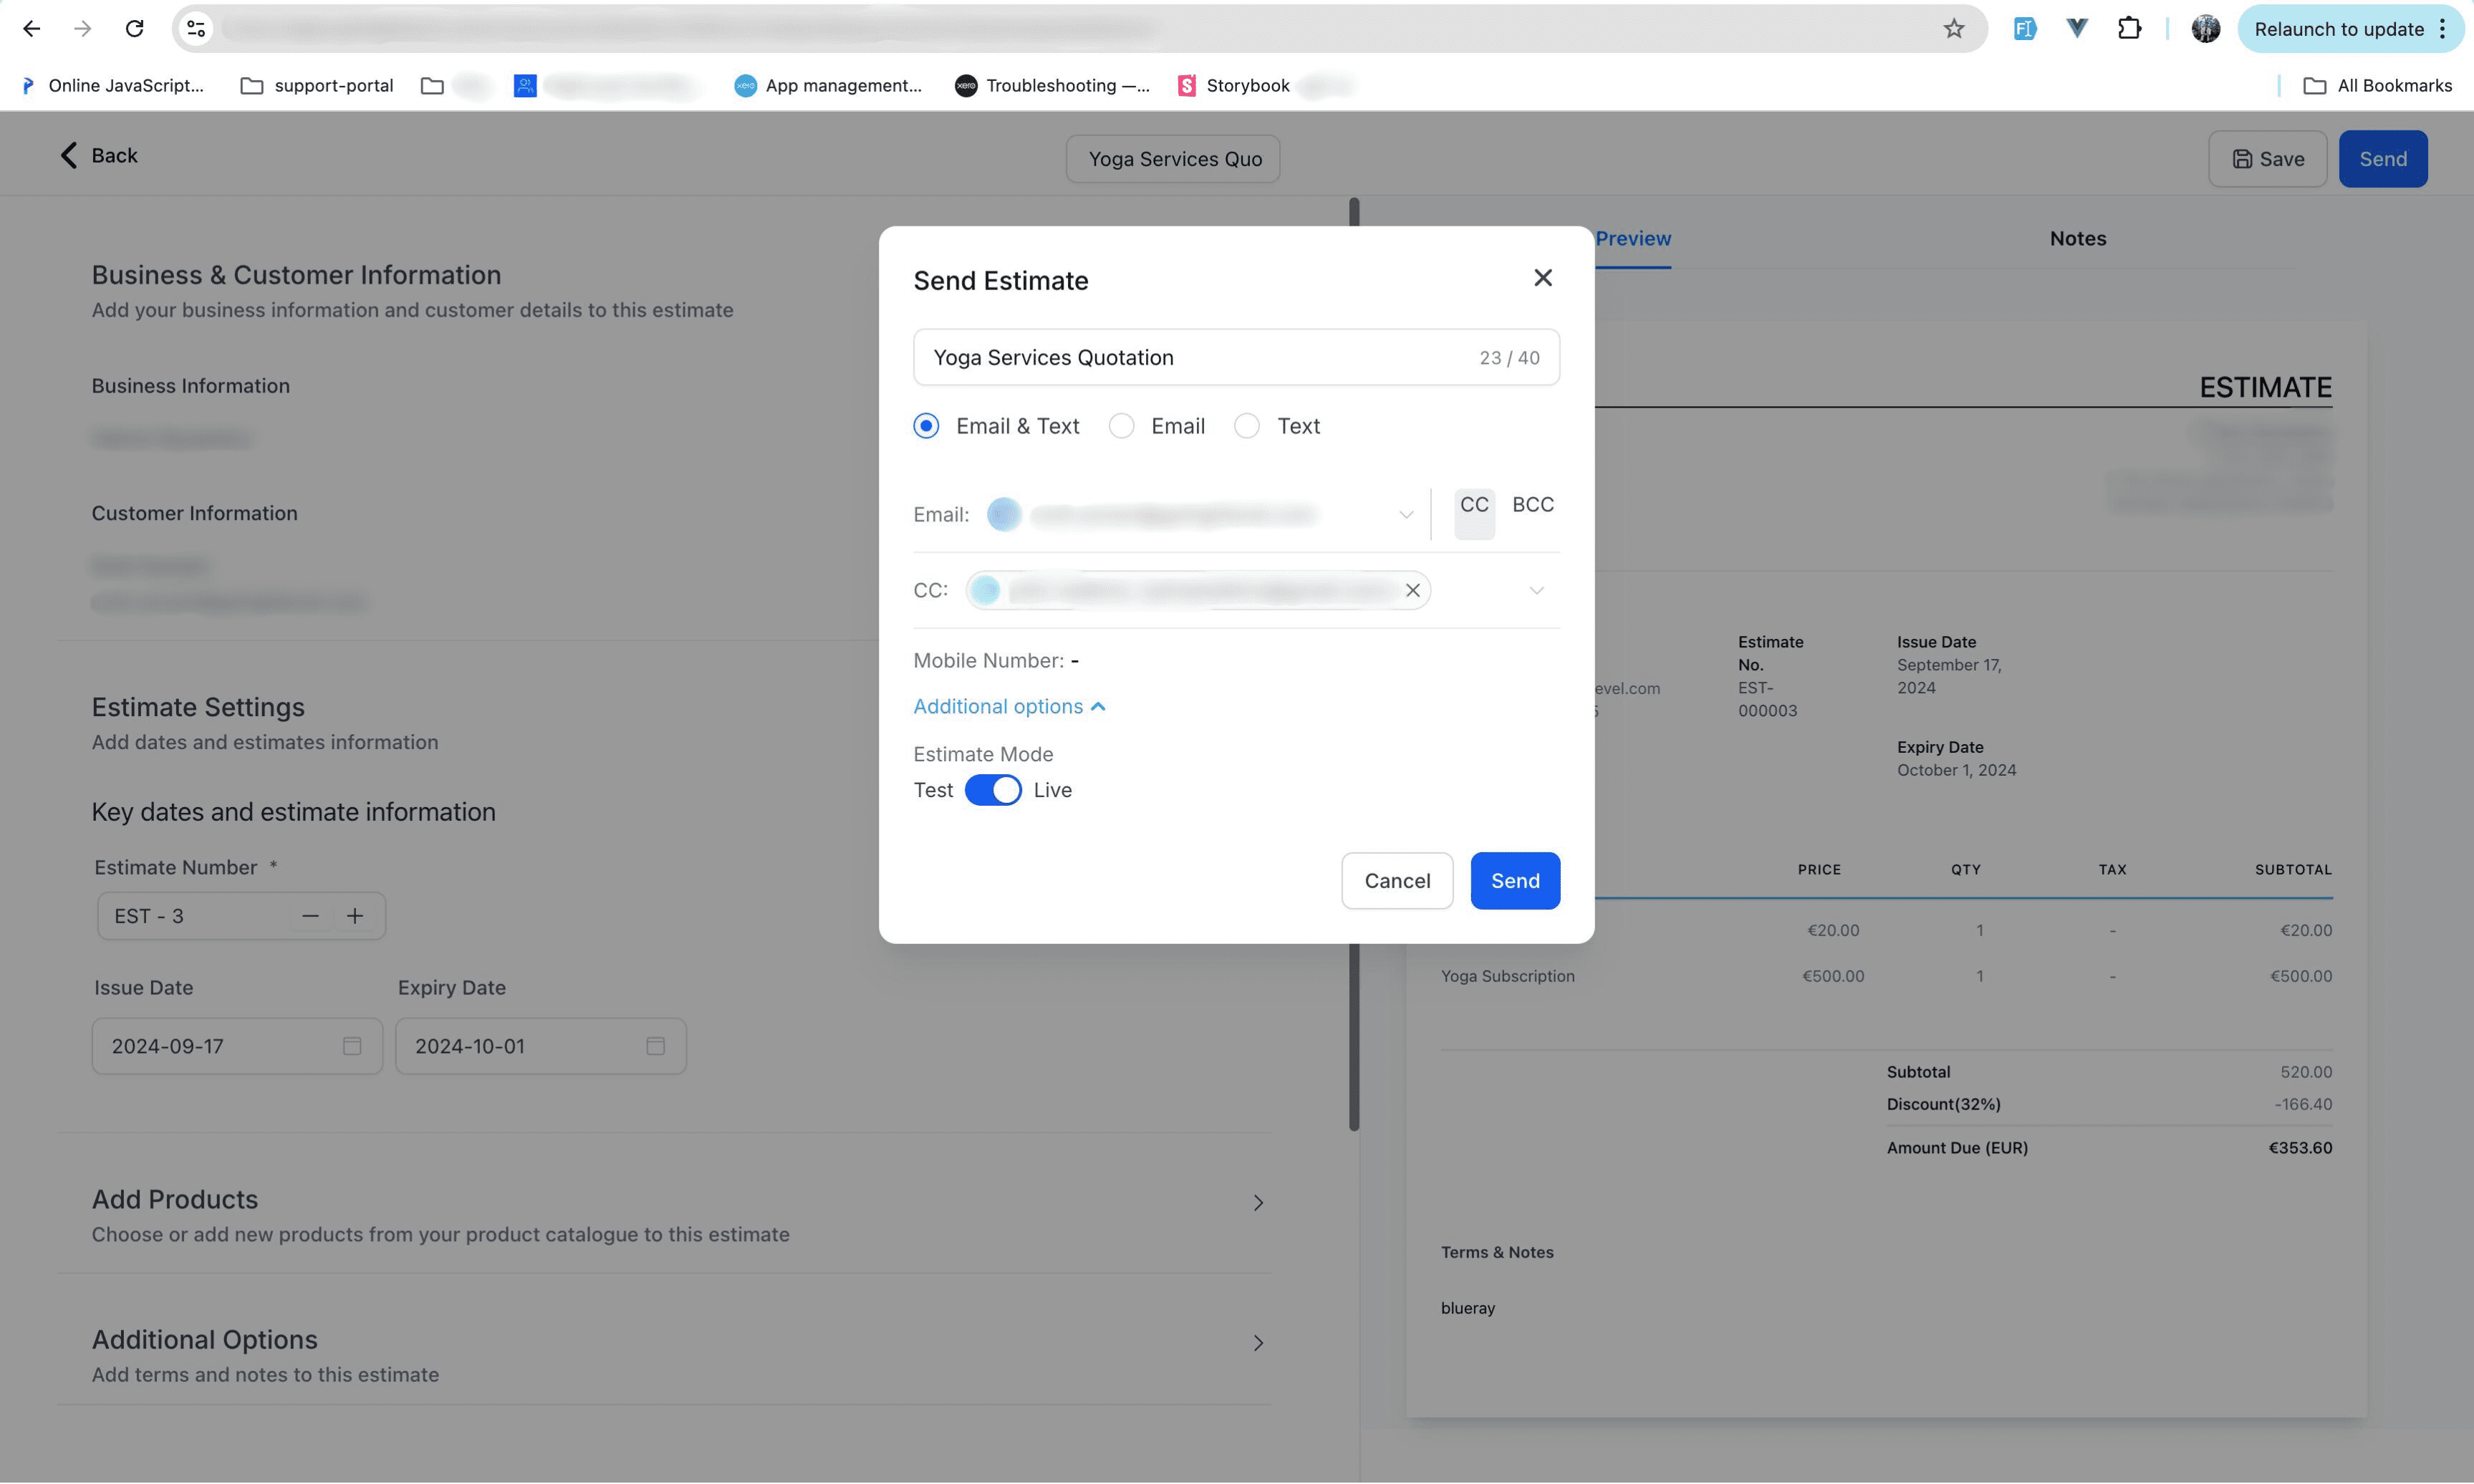Switch to the Preview tab
This screenshot has height=1484, width=2474.
[x=1632, y=239]
